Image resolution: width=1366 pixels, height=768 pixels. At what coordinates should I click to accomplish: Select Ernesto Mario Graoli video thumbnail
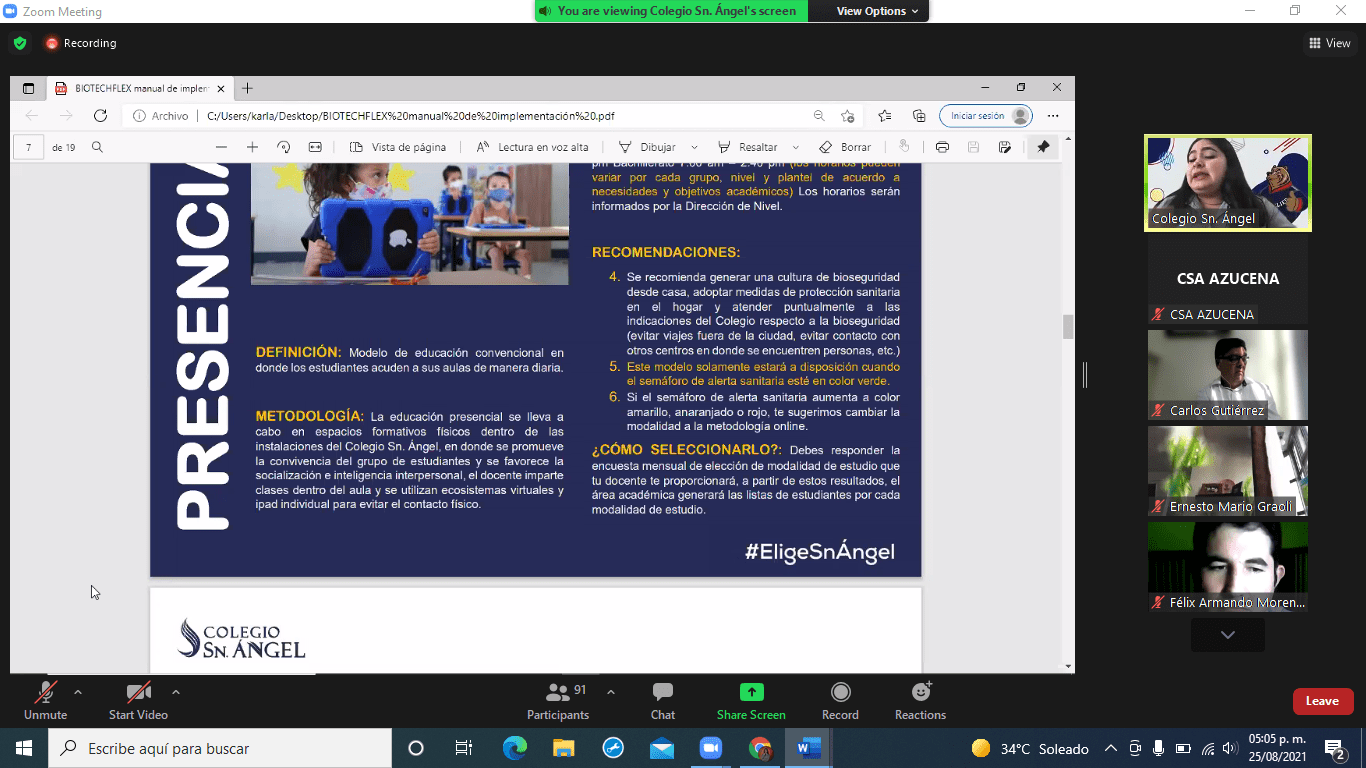pyautogui.click(x=1228, y=471)
